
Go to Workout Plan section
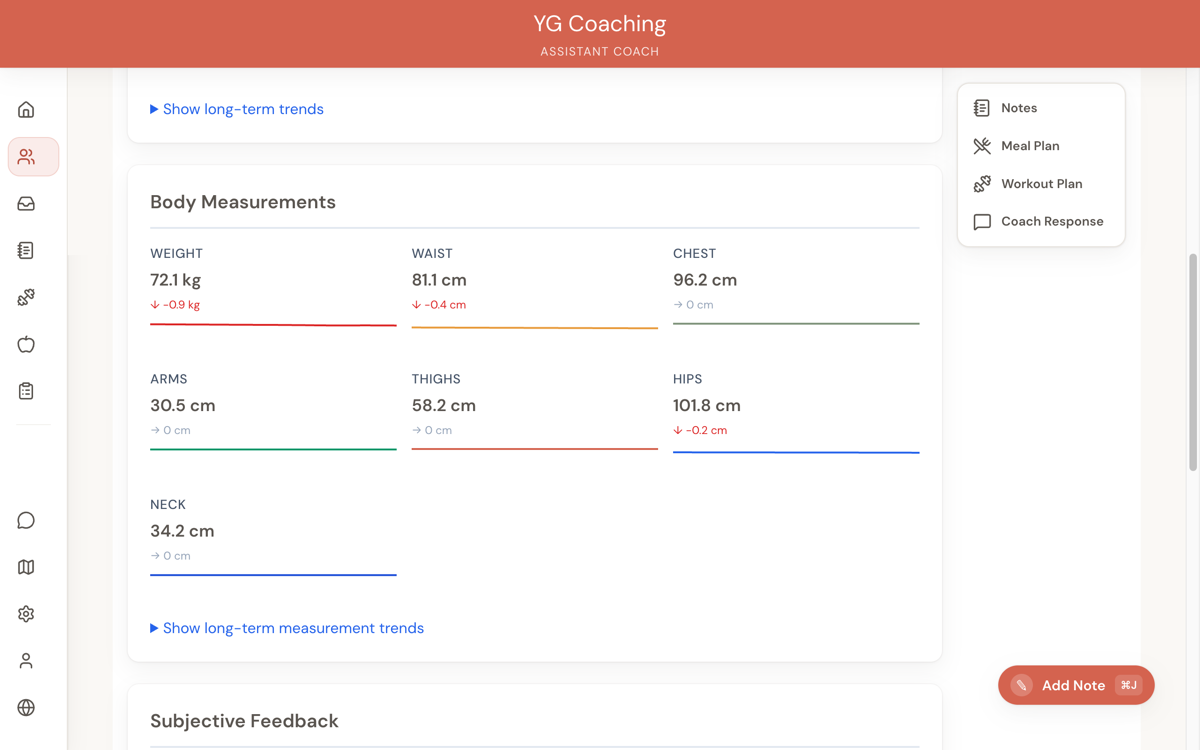1041,184
